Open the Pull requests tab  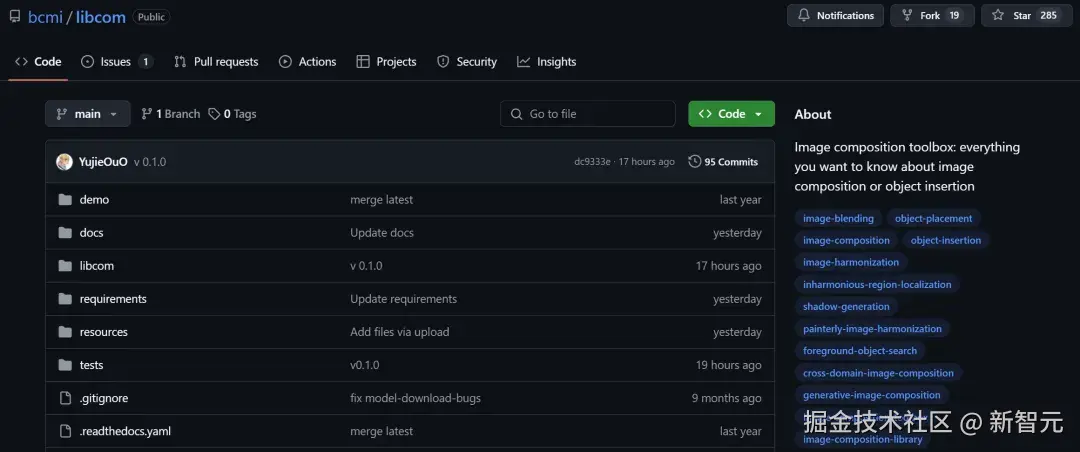tap(216, 62)
